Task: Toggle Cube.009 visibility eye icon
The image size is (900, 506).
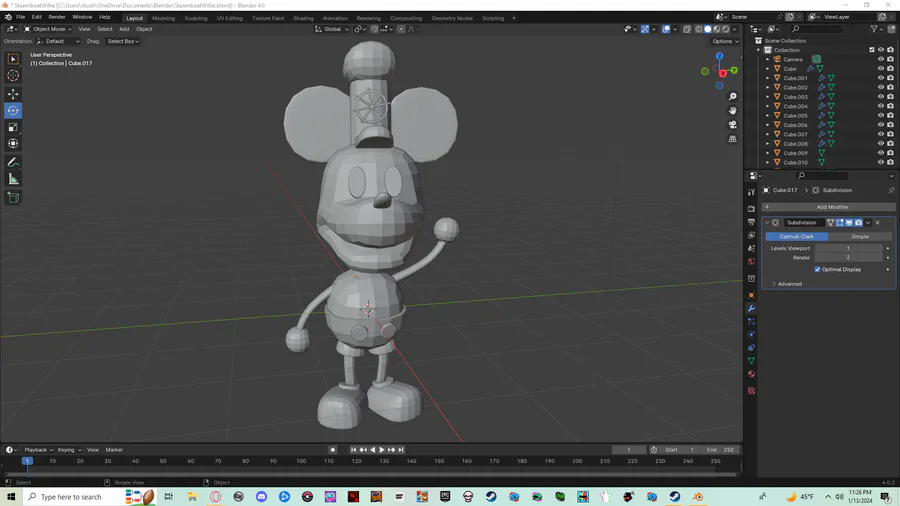Action: tap(880, 153)
